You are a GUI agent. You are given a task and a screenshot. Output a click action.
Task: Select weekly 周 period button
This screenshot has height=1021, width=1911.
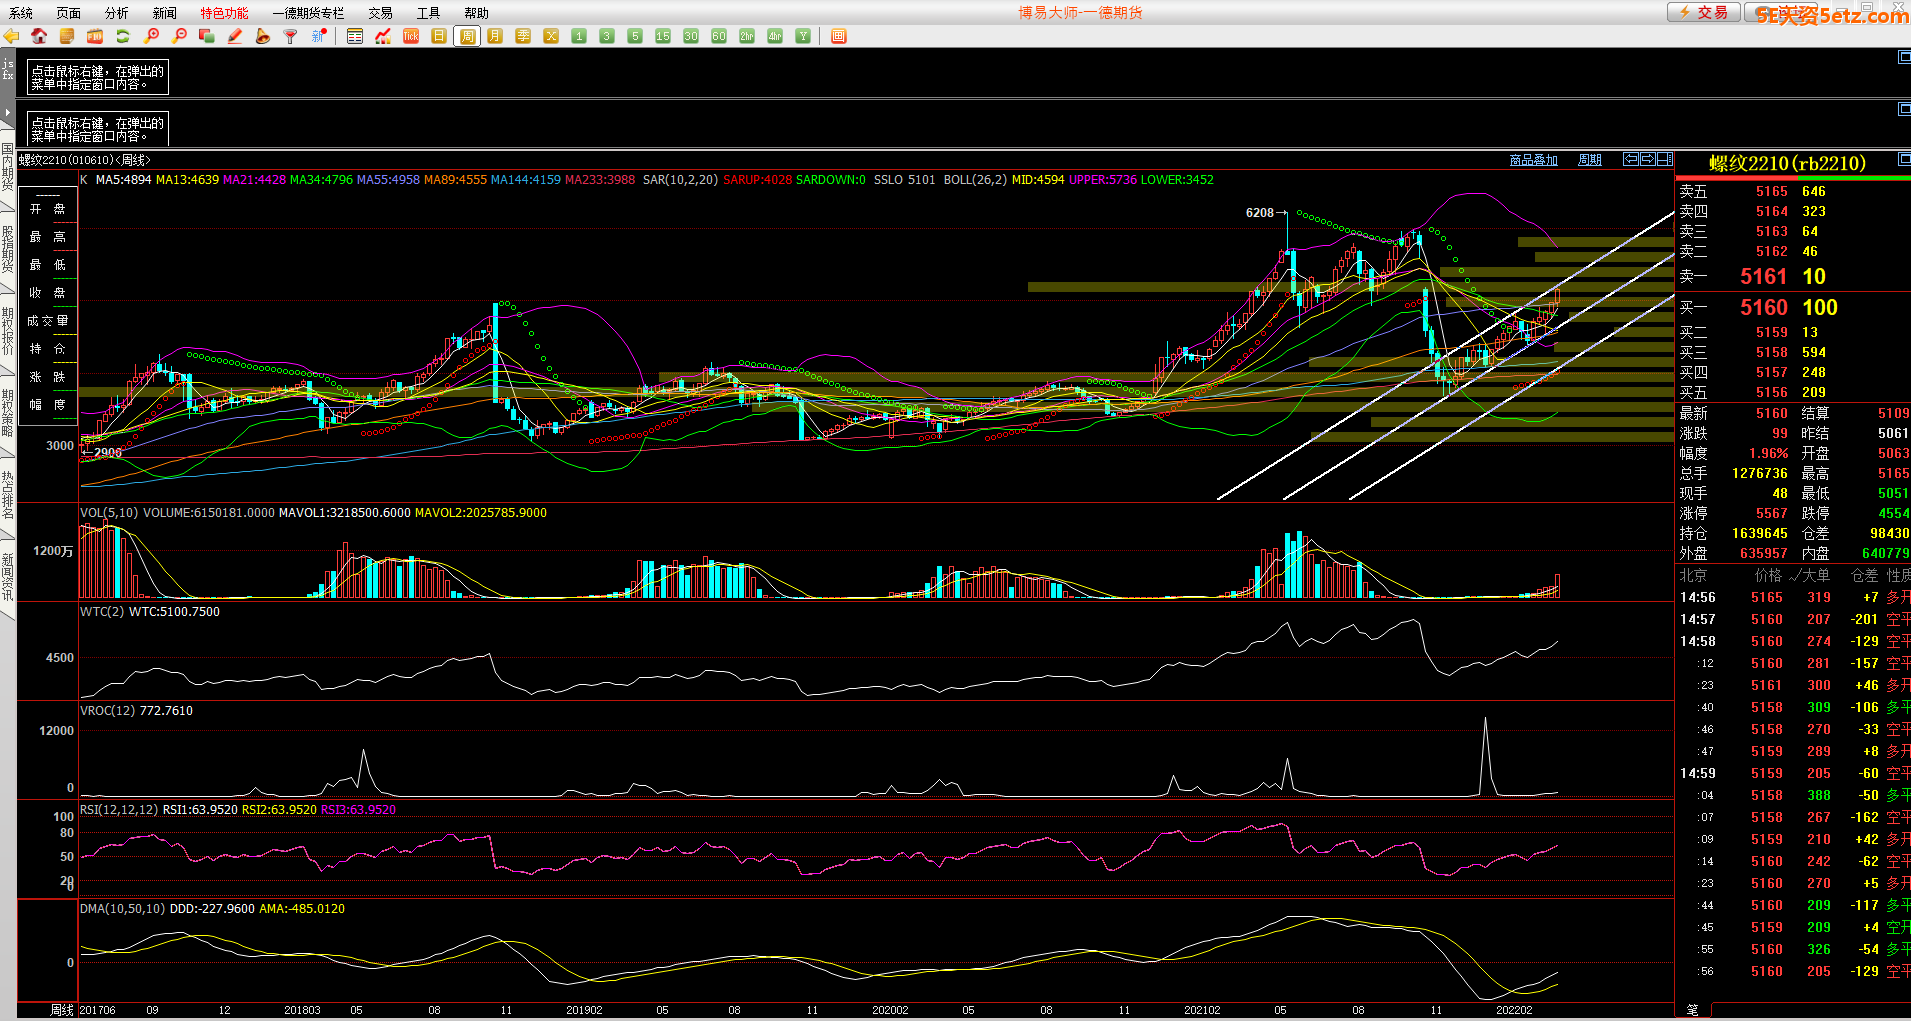point(467,36)
